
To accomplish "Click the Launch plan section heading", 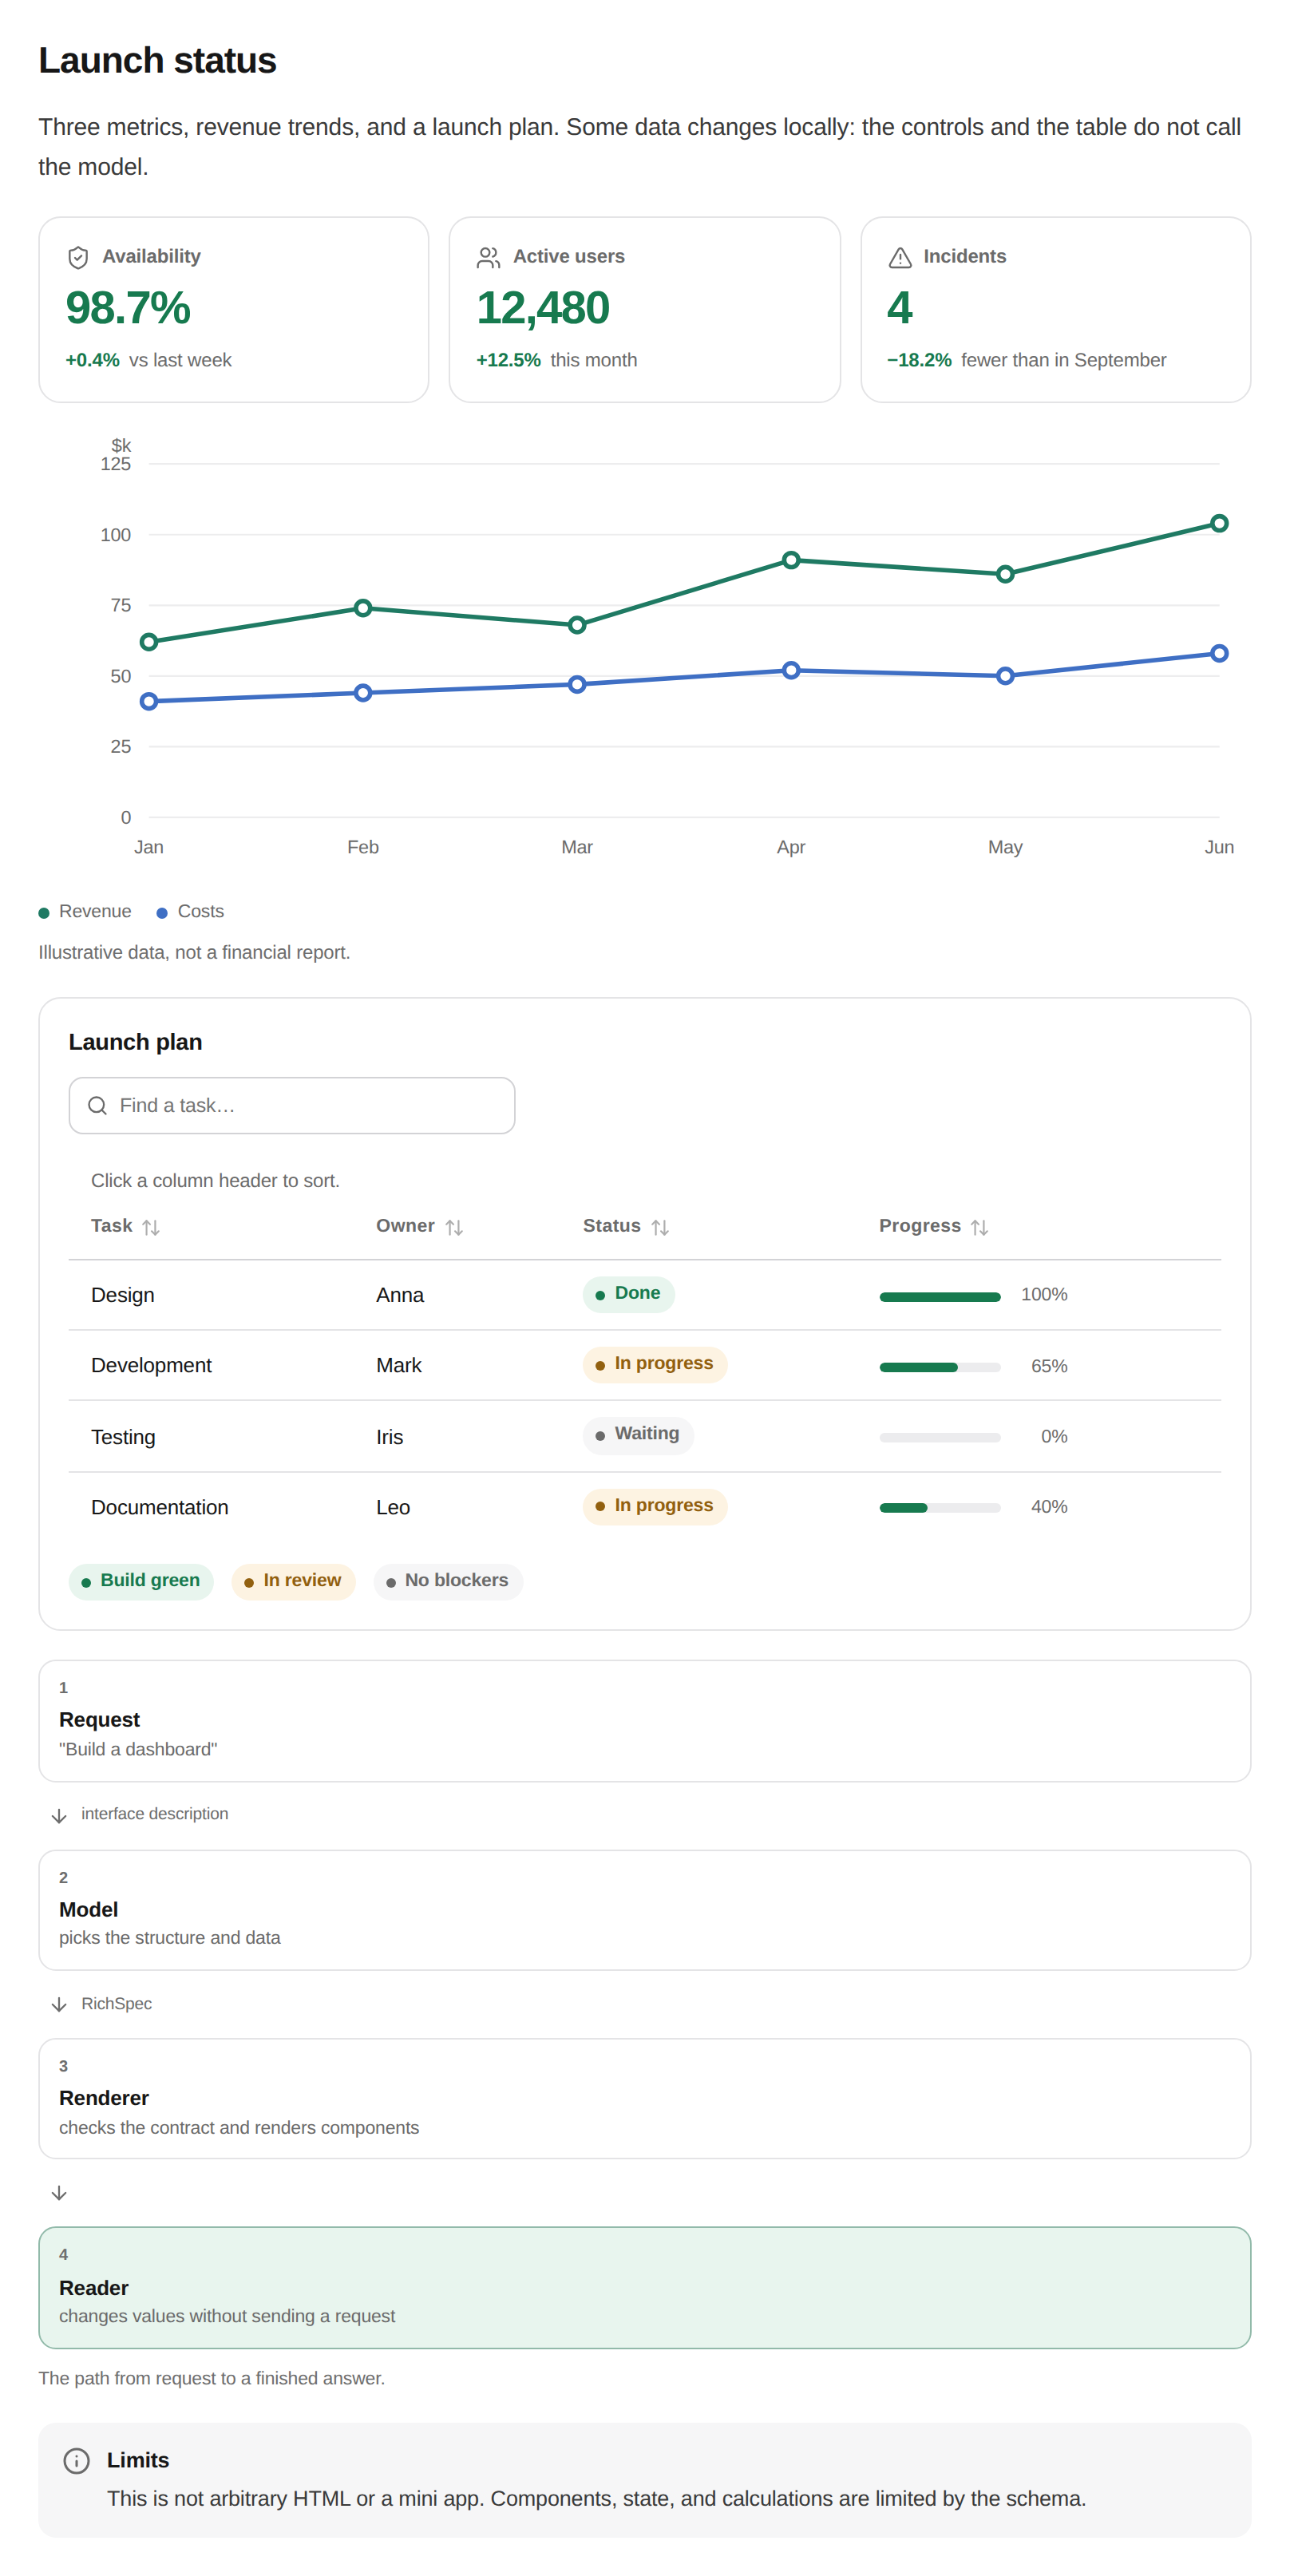I will [135, 1042].
